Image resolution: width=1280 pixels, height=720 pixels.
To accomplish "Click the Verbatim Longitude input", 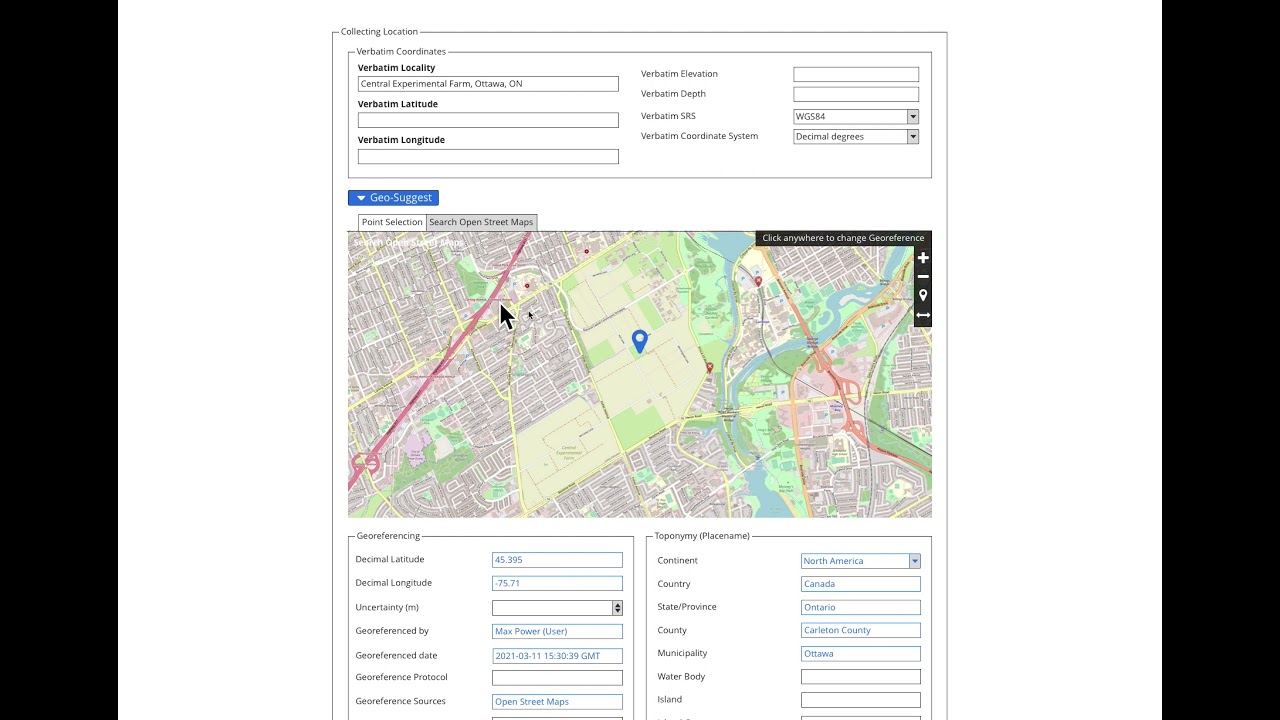I will [488, 156].
